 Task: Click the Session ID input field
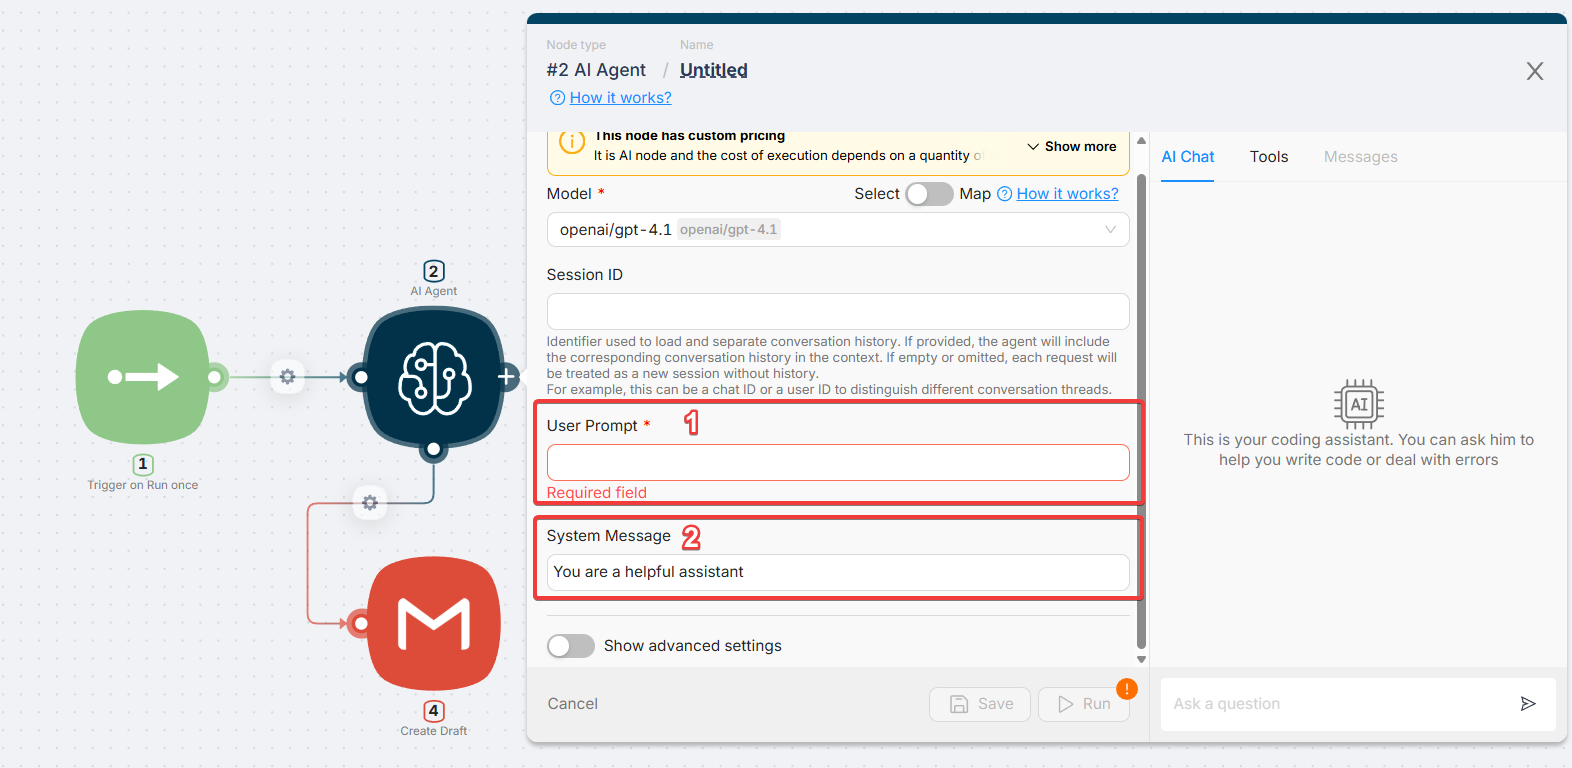click(x=837, y=311)
